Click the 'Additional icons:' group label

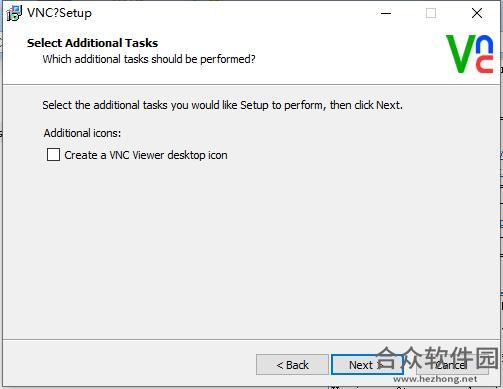coord(82,133)
